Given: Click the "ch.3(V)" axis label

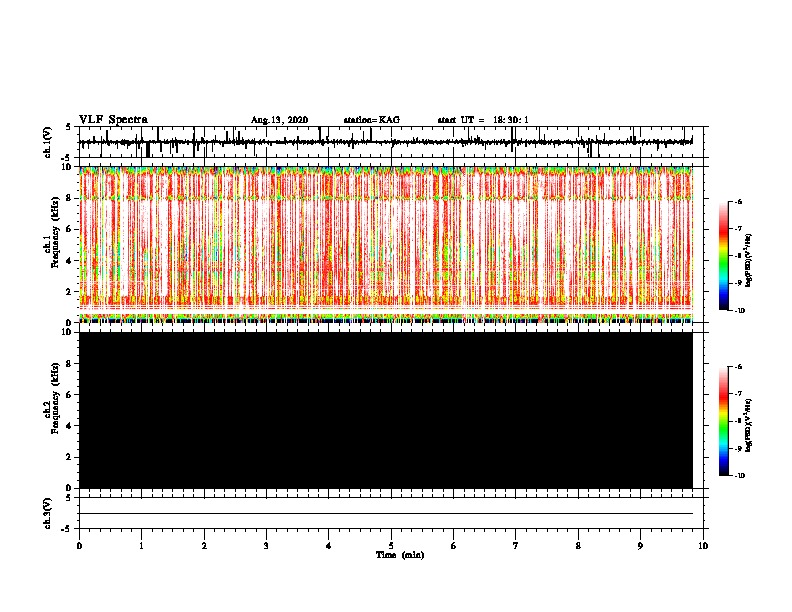Looking at the screenshot, I should click(x=48, y=513).
